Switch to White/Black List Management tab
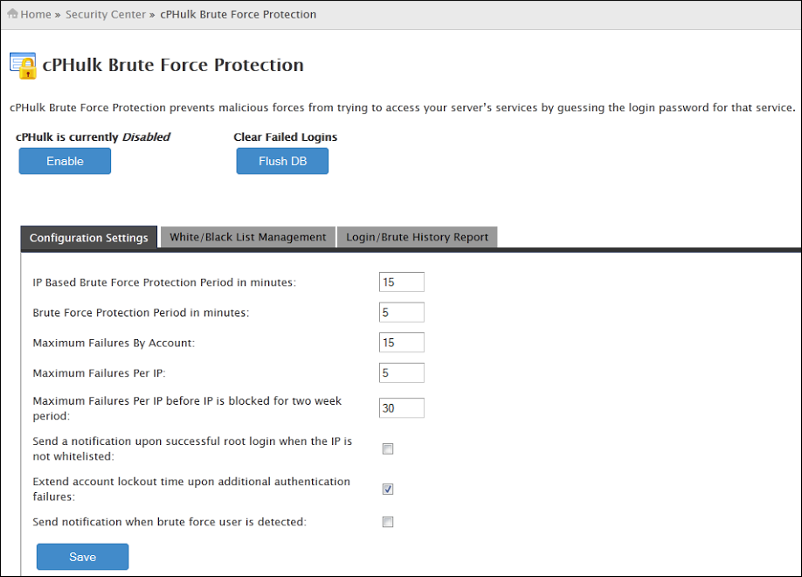802x577 pixels. [248, 237]
